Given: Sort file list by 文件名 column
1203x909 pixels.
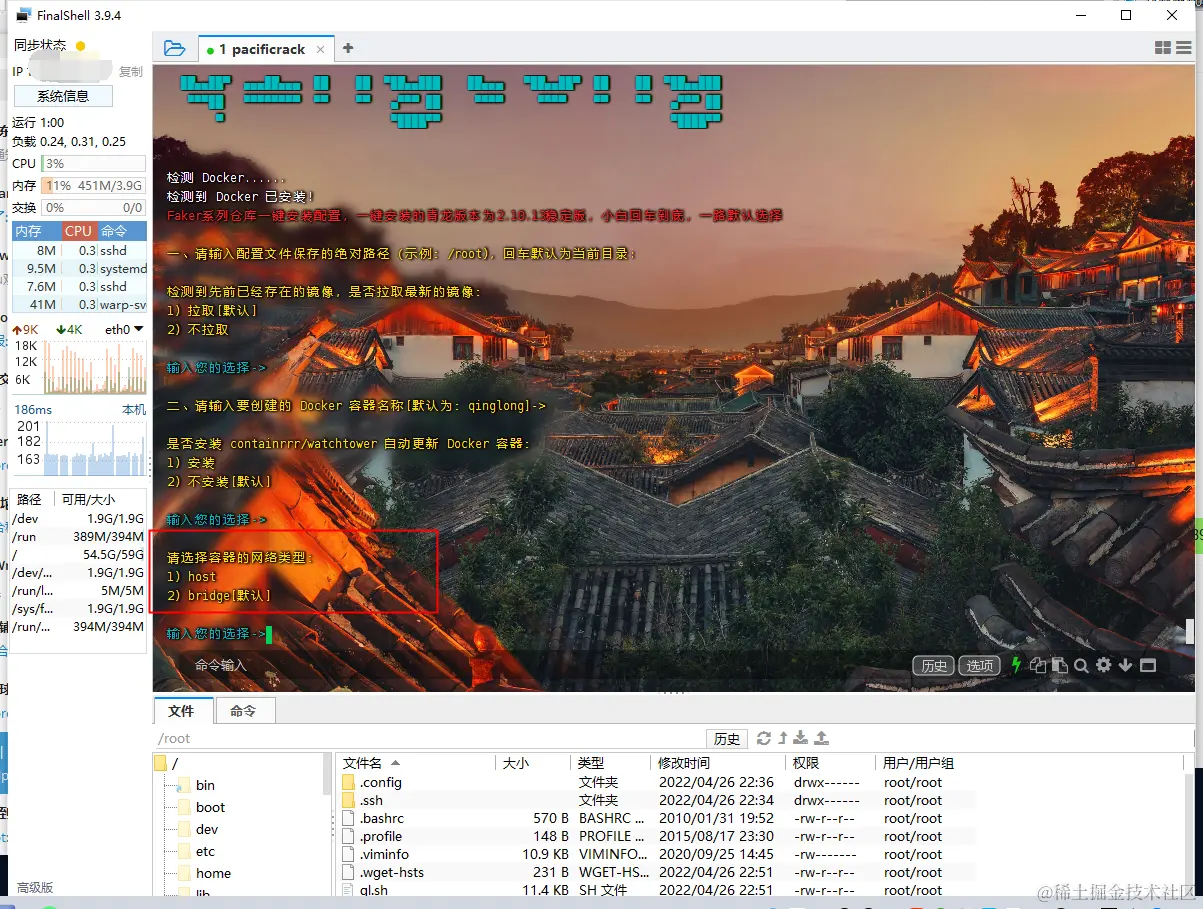Looking at the screenshot, I should pos(415,763).
